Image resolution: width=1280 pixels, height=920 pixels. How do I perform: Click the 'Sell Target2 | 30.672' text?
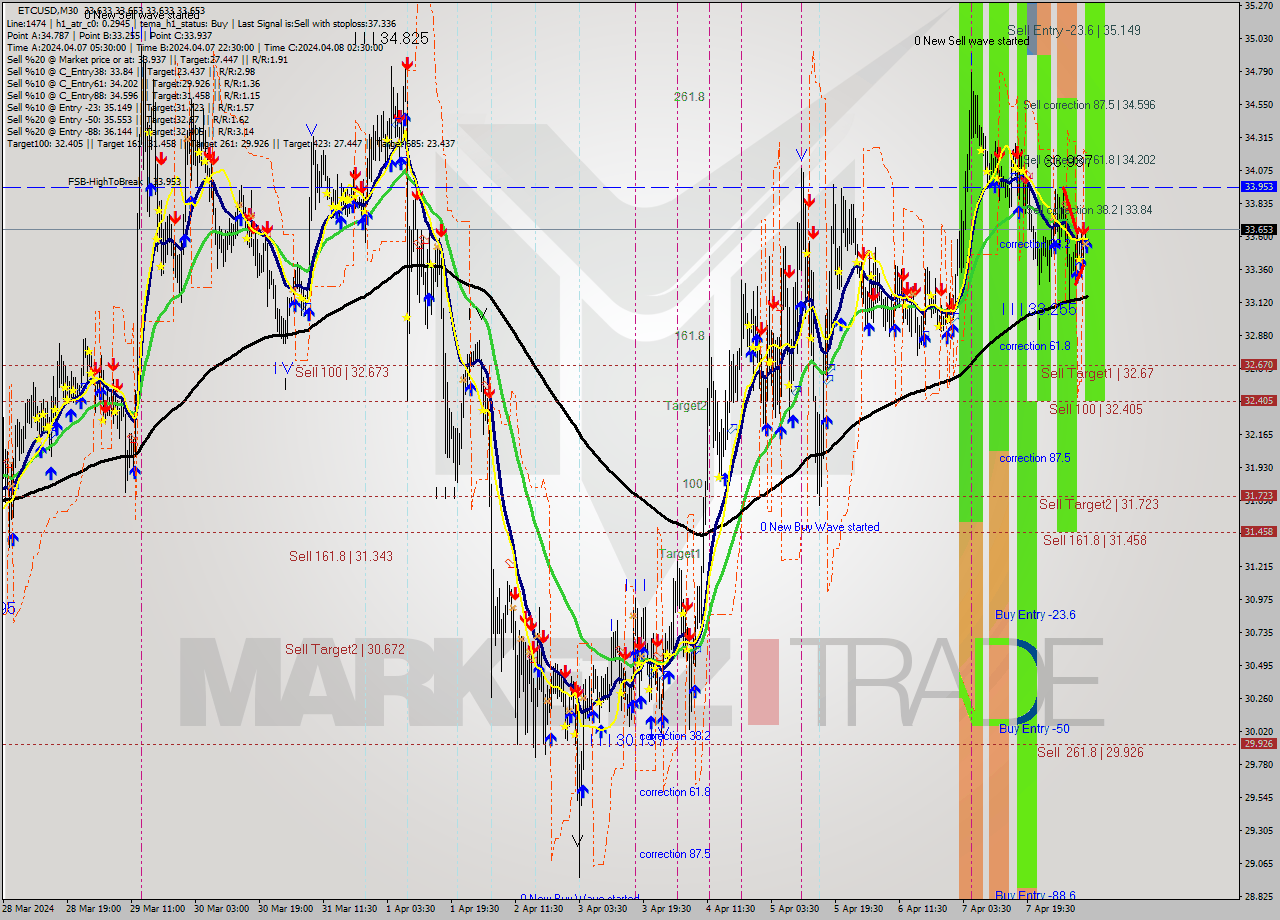[x=343, y=649]
